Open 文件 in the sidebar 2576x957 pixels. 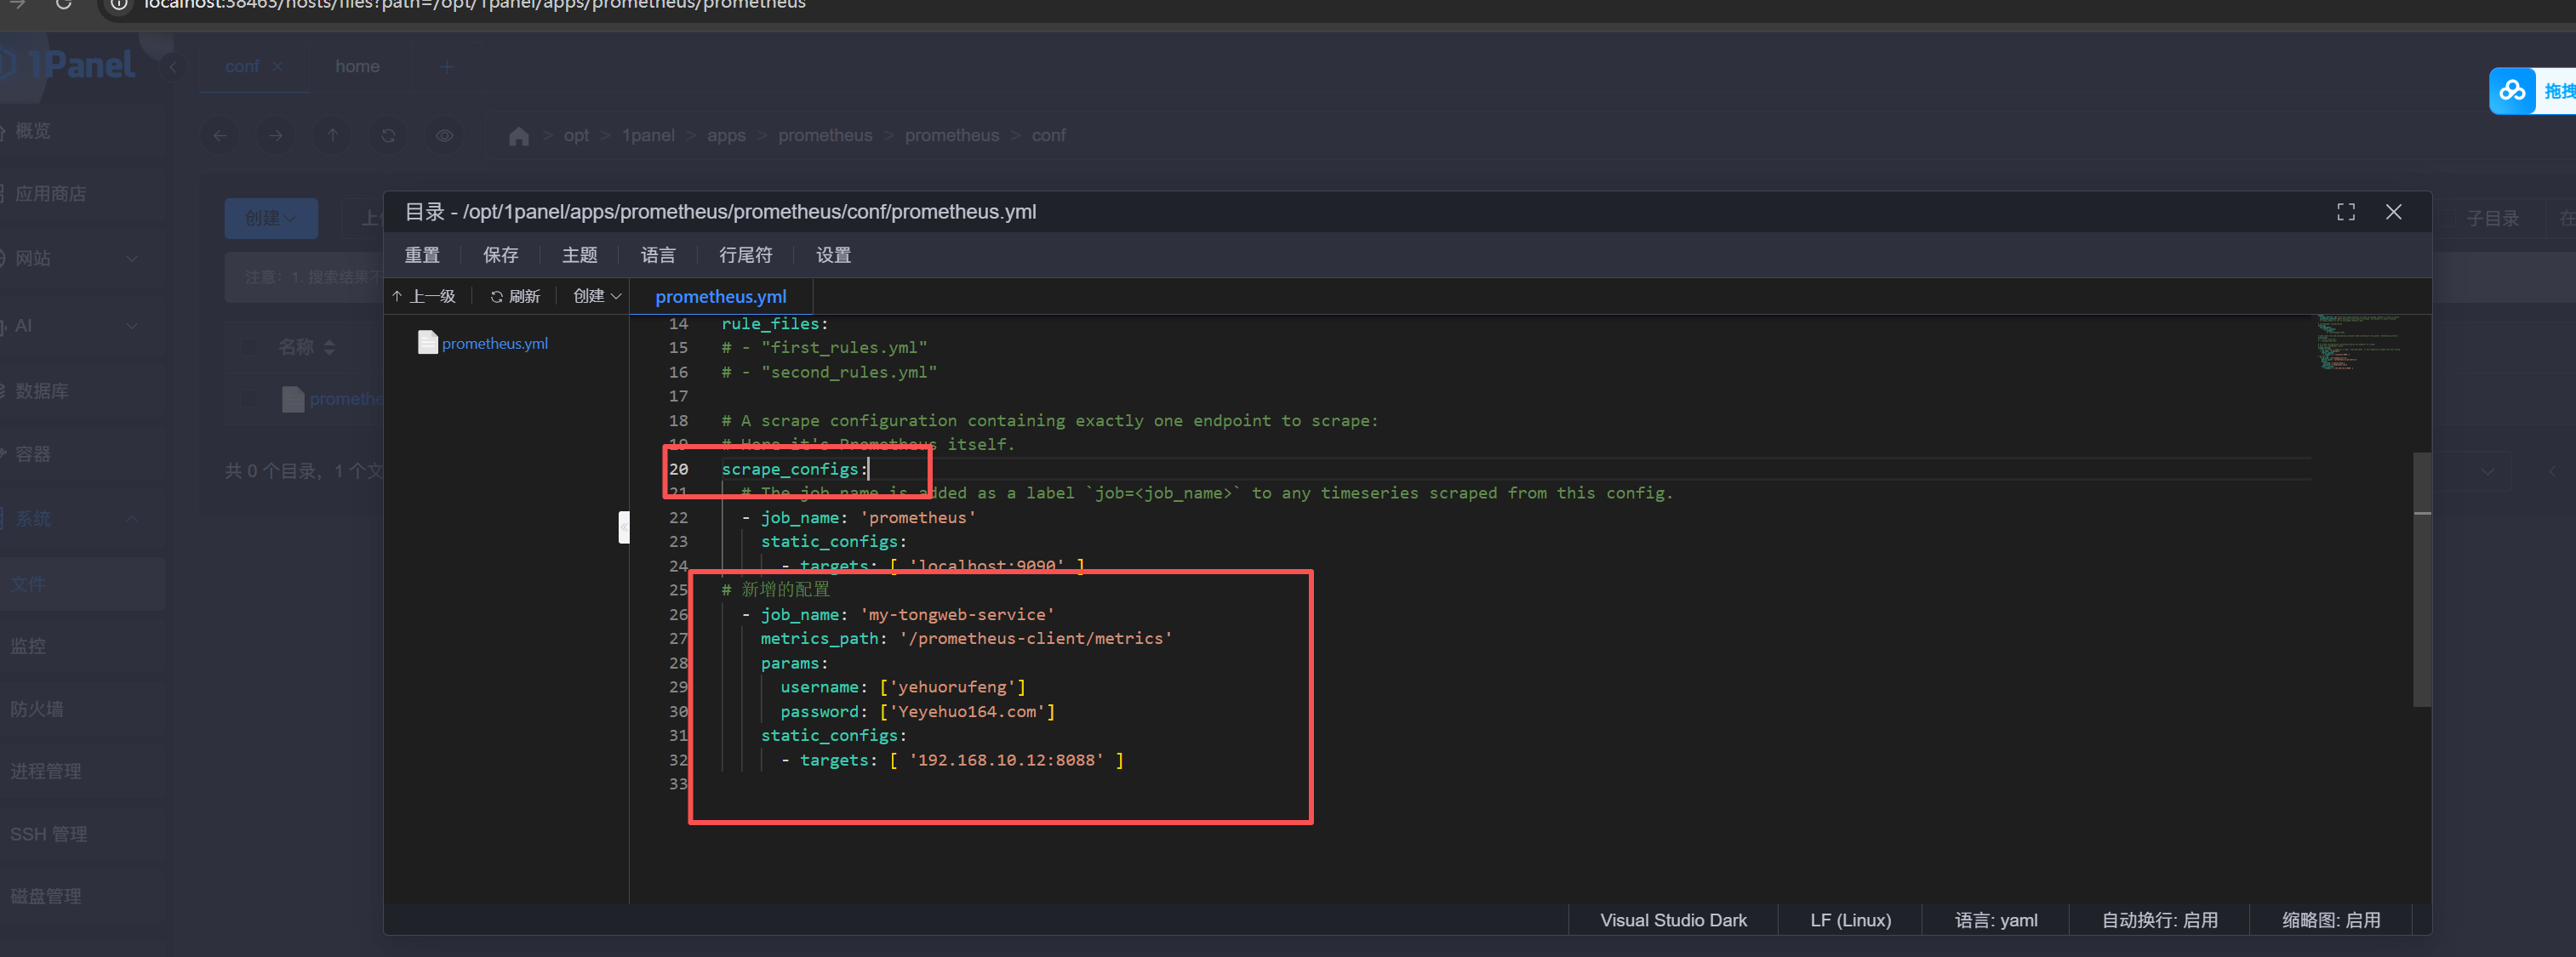[x=28, y=584]
